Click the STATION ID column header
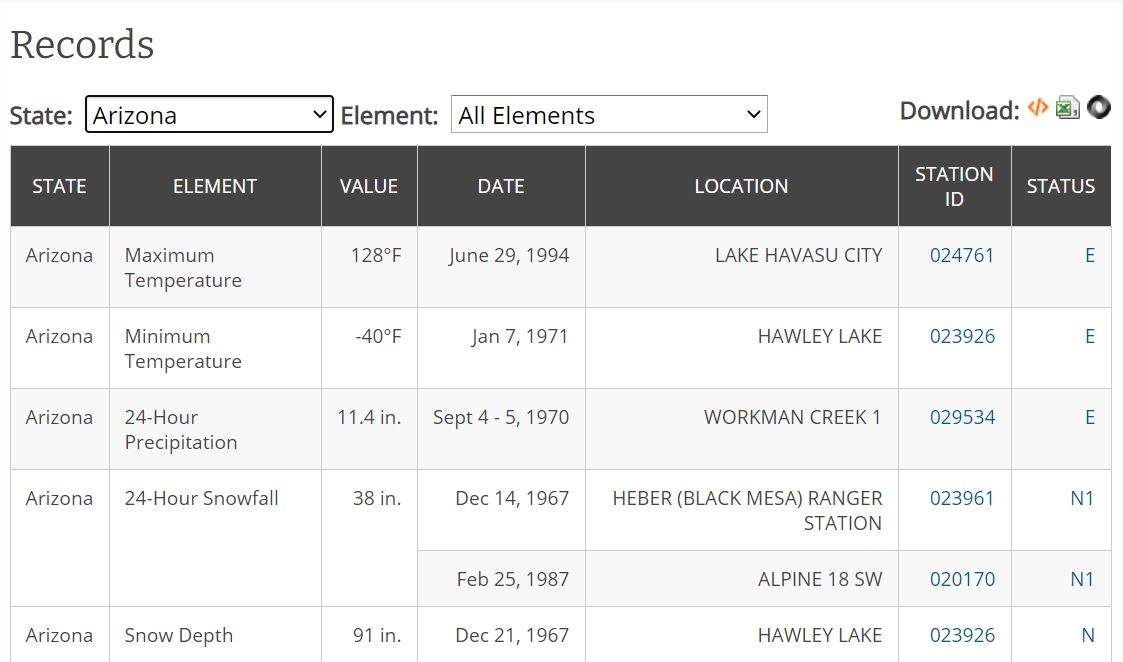 [x=954, y=186]
